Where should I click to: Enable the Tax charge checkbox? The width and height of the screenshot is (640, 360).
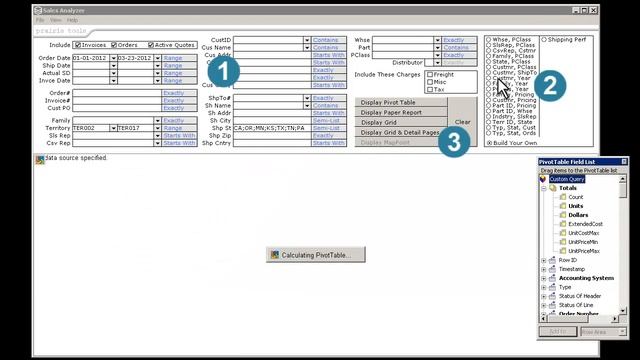click(430, 89)
